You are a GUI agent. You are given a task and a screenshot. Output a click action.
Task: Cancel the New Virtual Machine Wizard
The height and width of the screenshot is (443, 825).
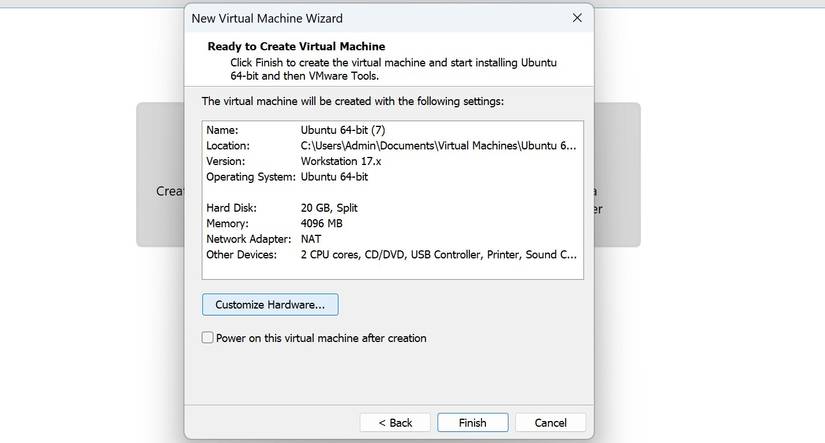[x=550, y=423]
